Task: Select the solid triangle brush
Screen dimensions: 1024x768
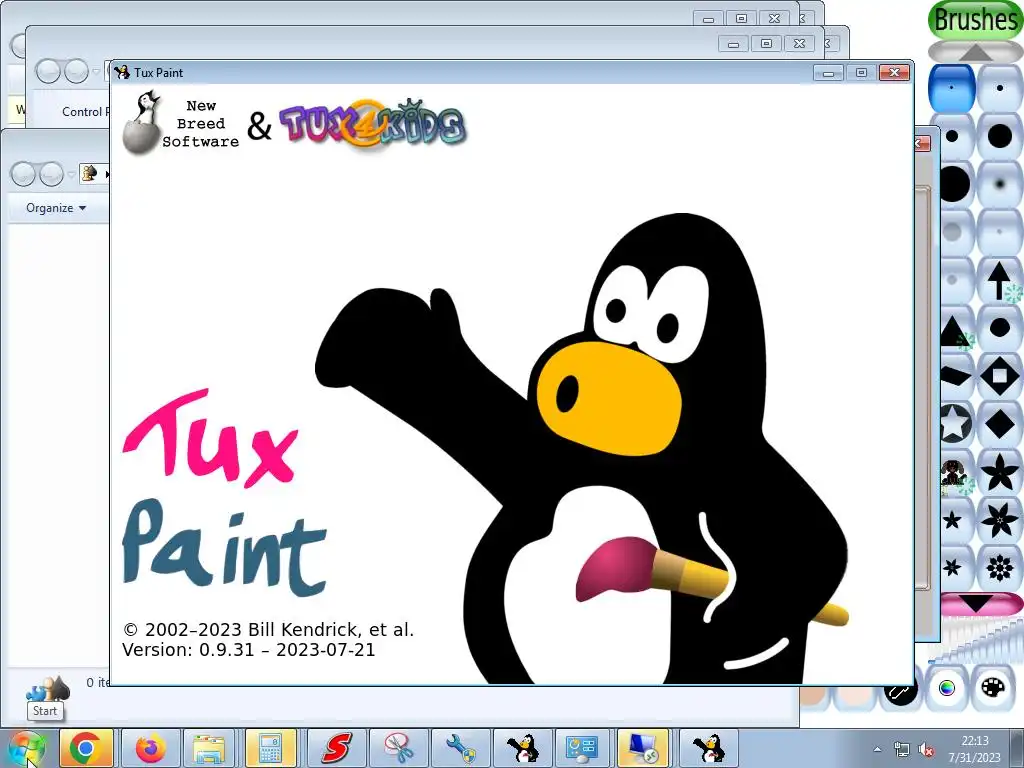Action: click(x=954, y=328)
